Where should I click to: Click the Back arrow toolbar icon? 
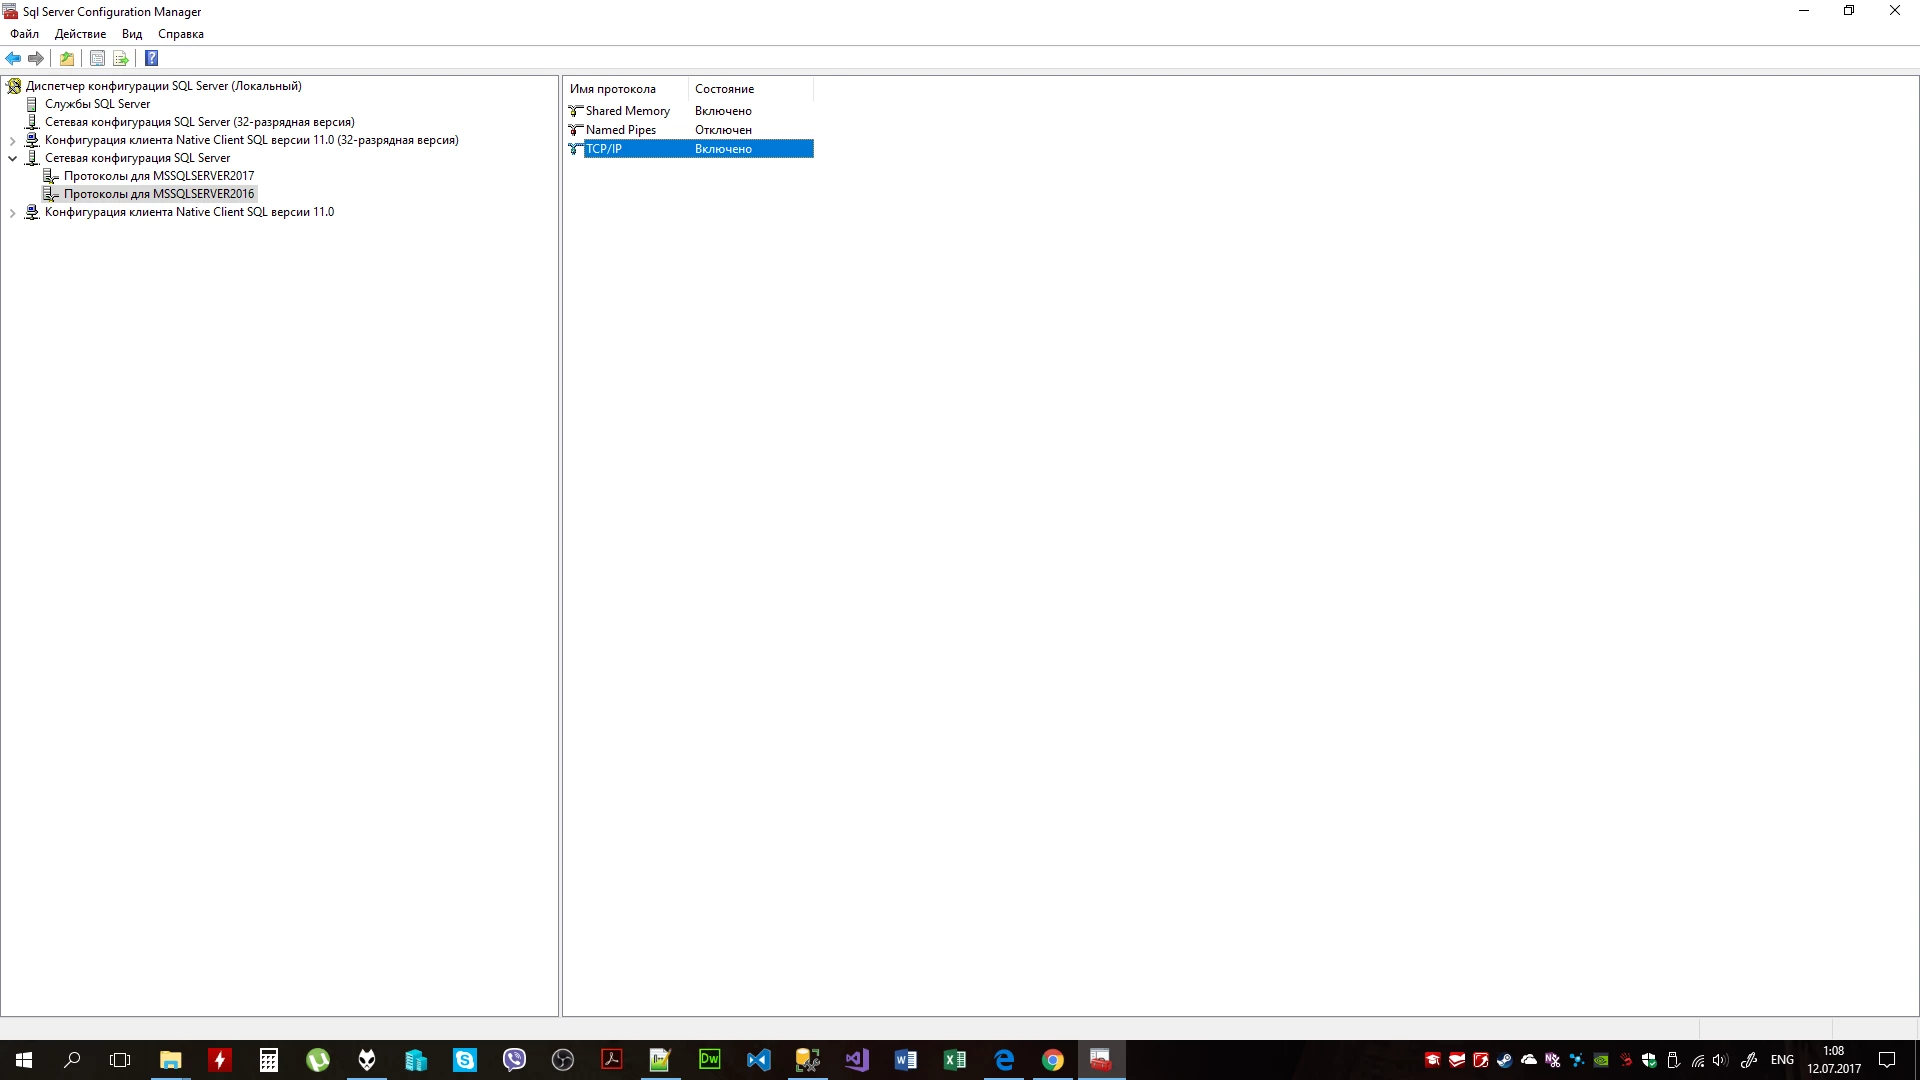tap(13, 58)
